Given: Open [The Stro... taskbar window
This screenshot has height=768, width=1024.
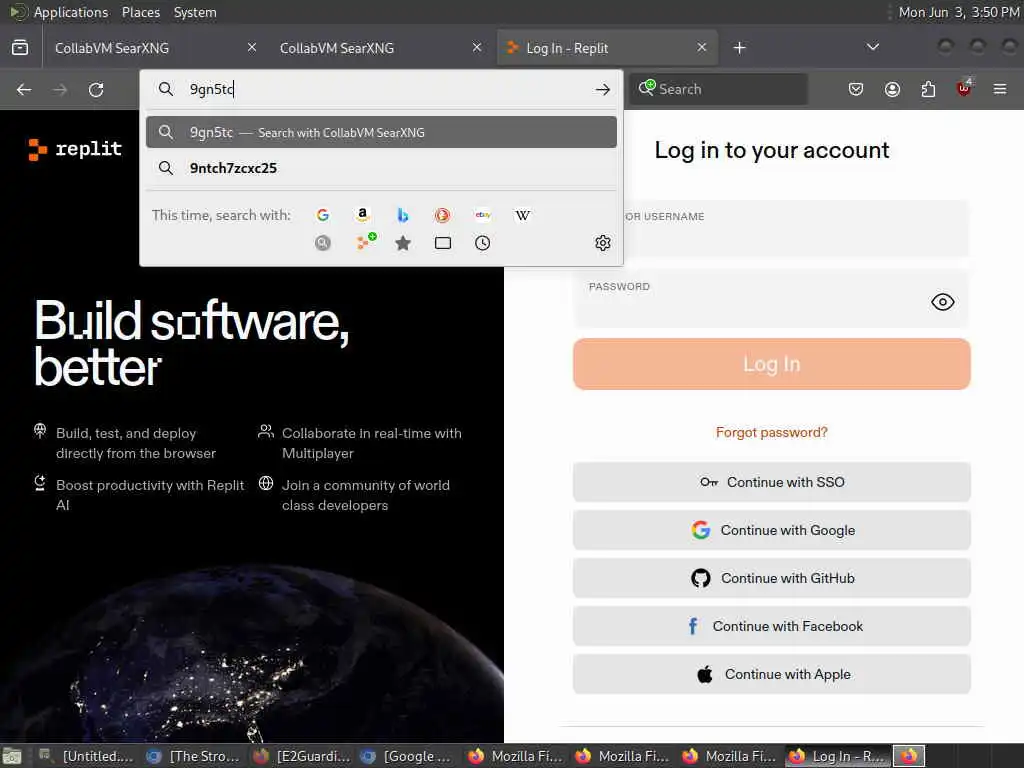Looking at the screenshot, I should 193,756.
